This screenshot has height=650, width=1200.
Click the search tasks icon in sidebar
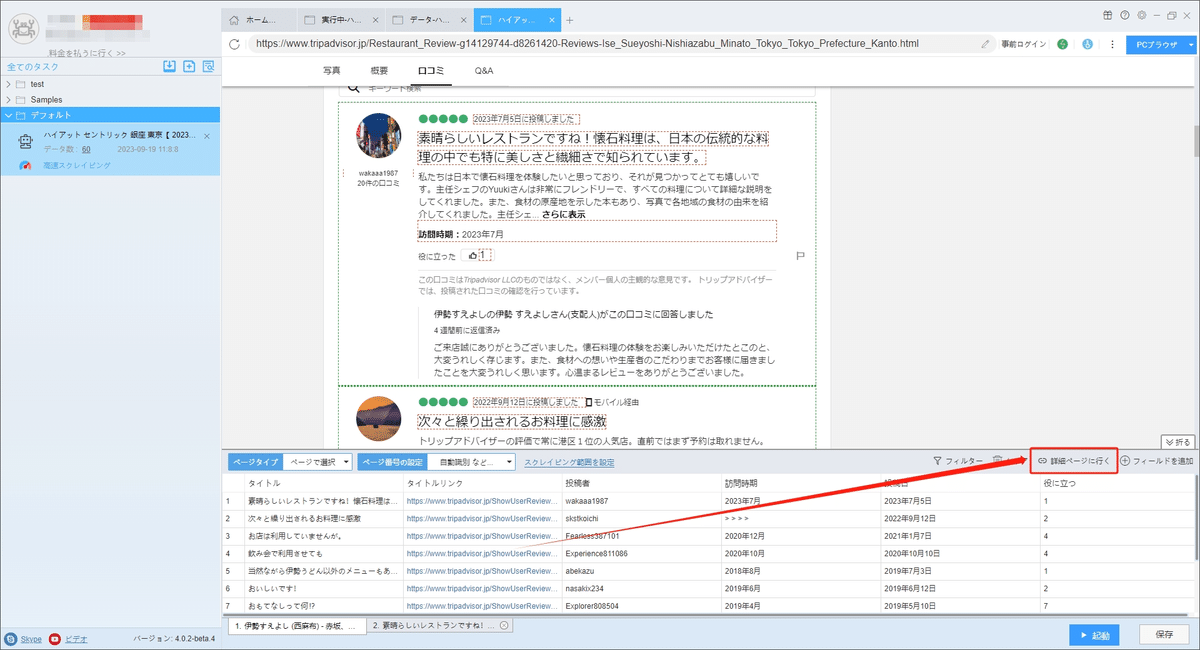pyautogui.click(x=208, y=66)
